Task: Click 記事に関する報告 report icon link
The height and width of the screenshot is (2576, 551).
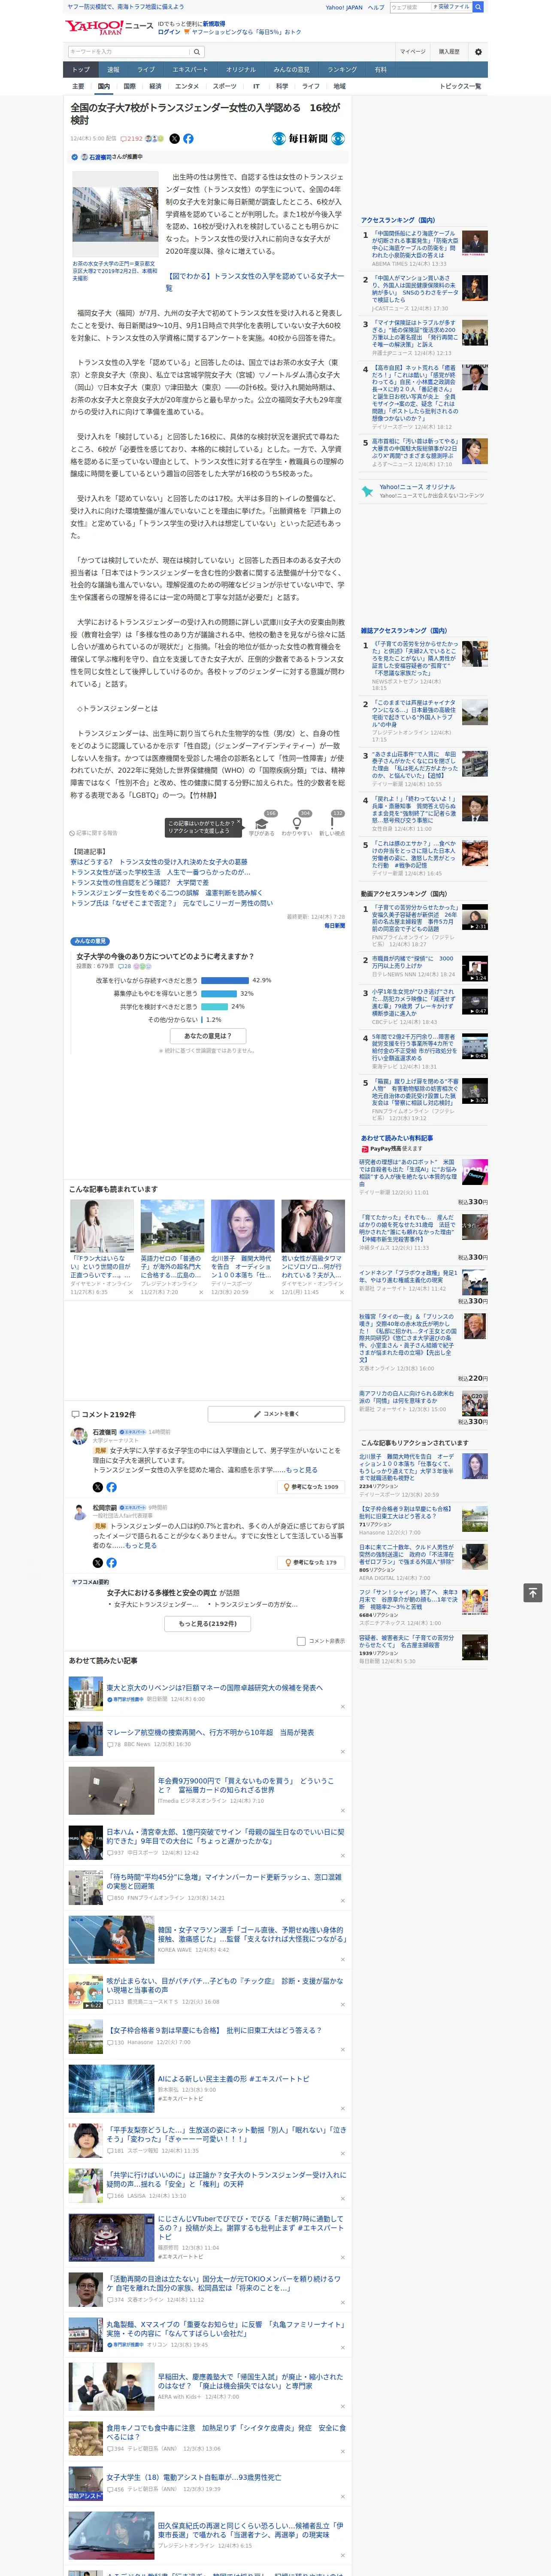Action: tap(94, 832)
